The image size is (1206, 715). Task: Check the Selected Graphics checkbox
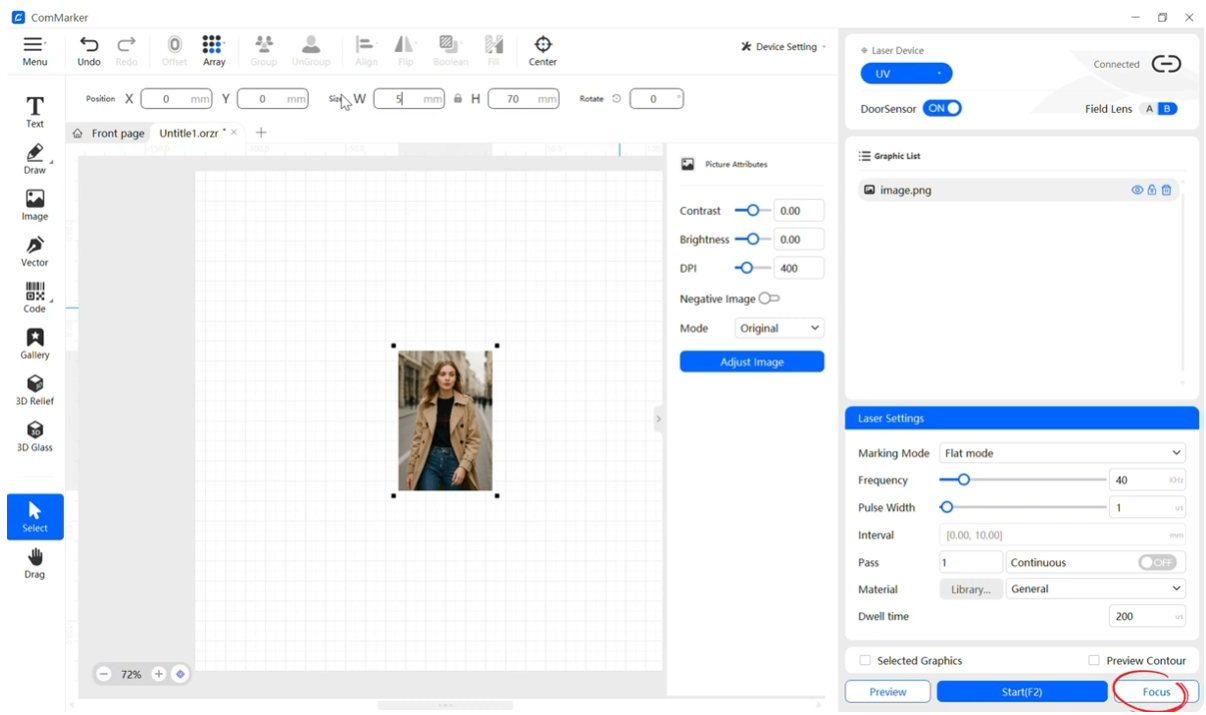(x=866, y=661)
